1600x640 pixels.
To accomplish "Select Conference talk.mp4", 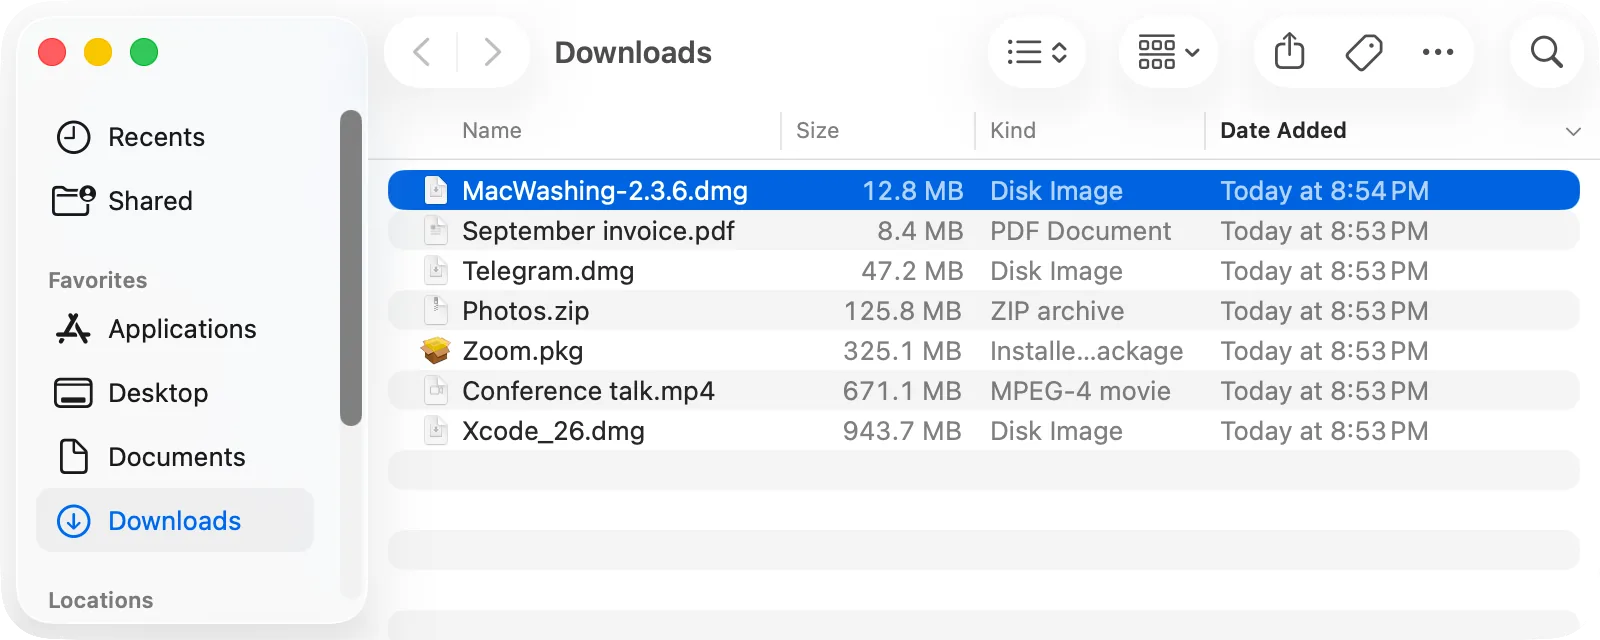I will (x=984, y=390).
